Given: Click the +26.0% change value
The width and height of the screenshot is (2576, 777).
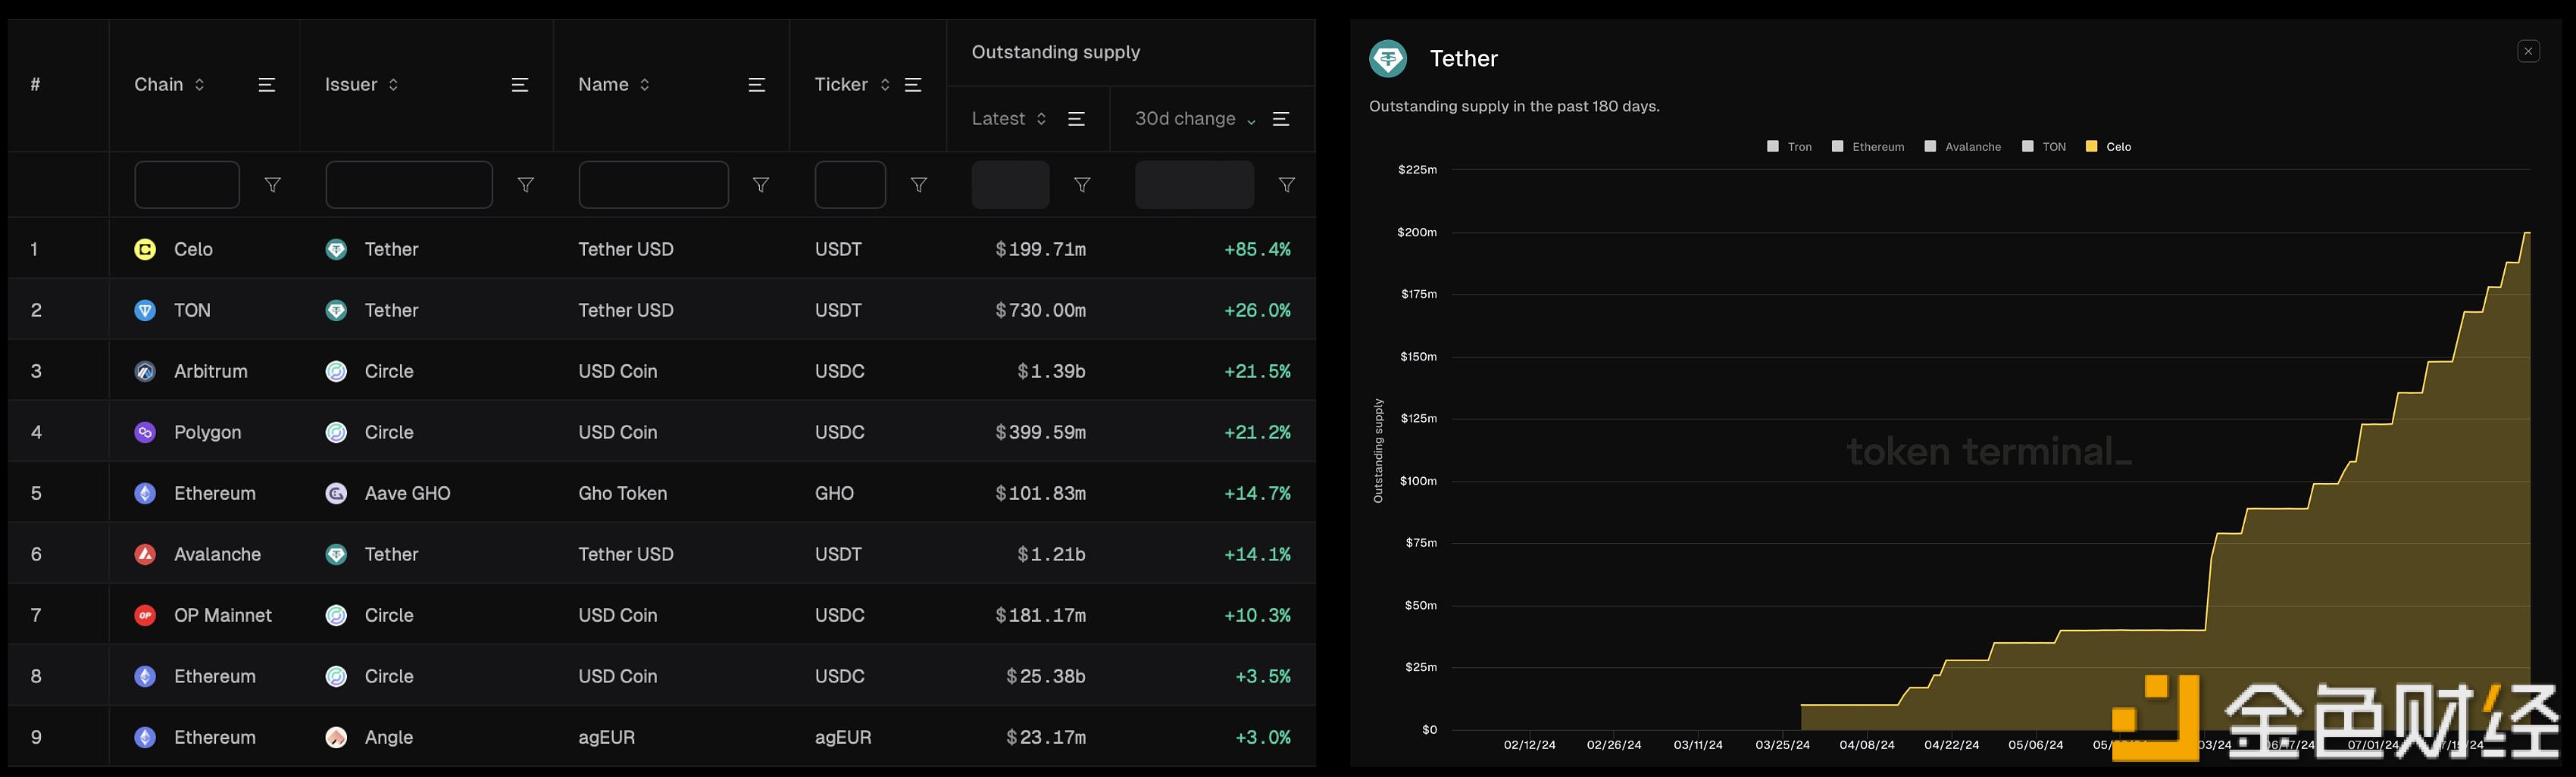Looking at the screenshot, I should pyautogui.click(x=1257, y=310).
